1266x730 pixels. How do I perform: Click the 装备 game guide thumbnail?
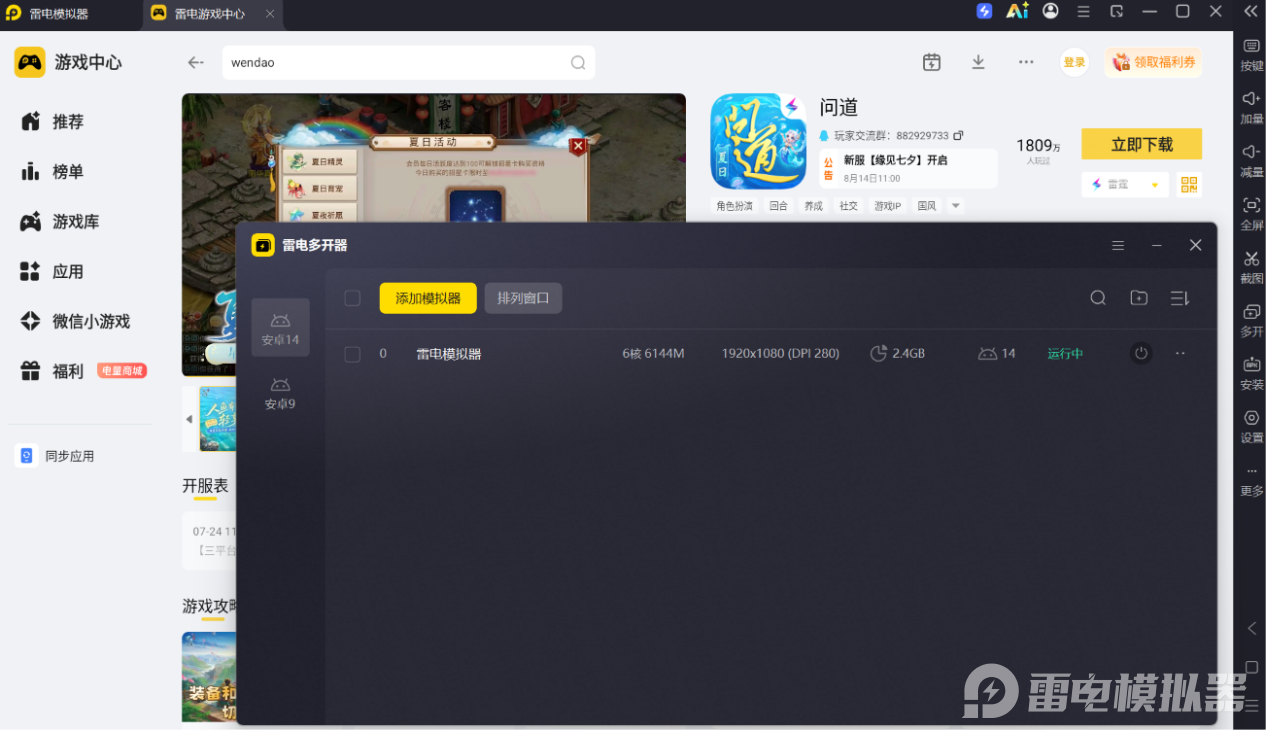click(210, 677)
